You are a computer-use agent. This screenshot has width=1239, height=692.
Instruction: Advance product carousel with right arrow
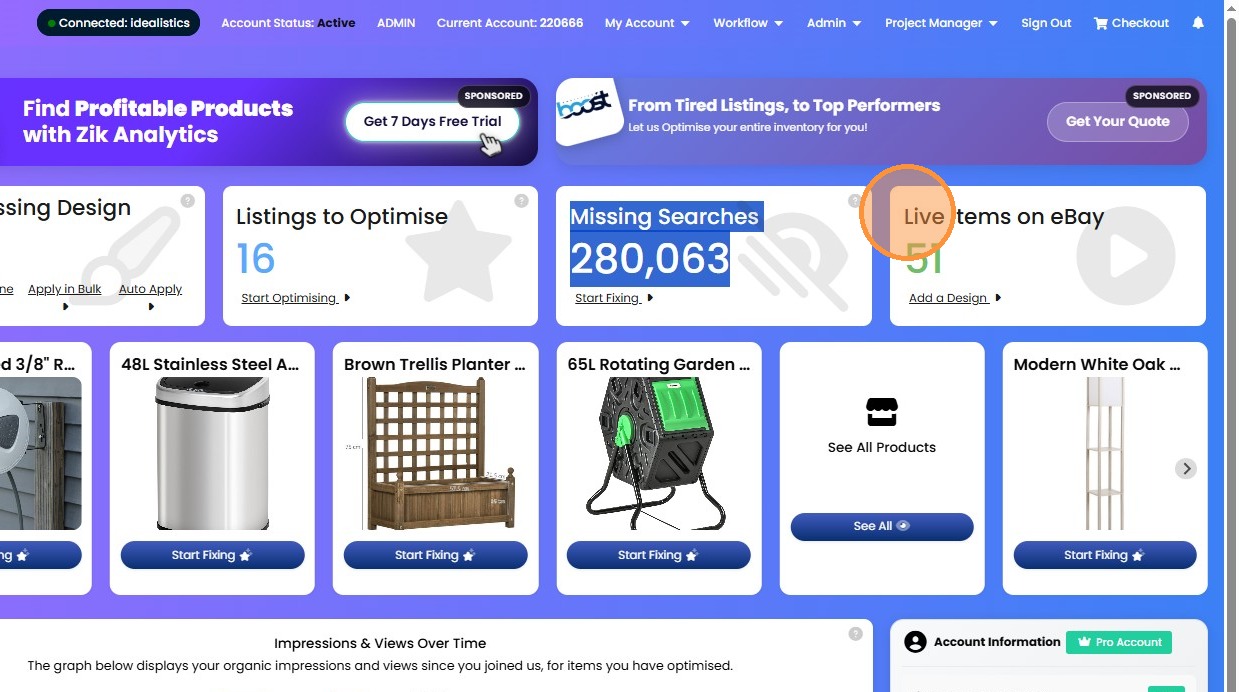[1185, 468]
